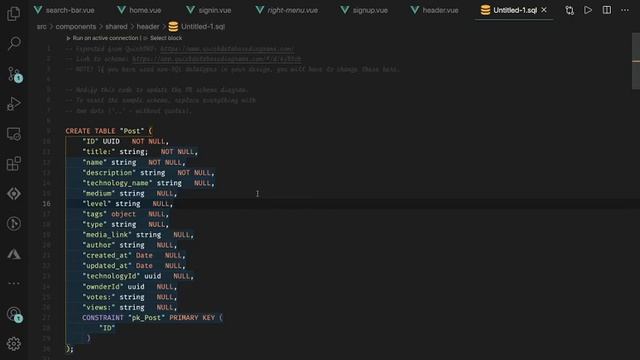
Task: Open the Explorer view in activity bar
Action: pos(13,14)
